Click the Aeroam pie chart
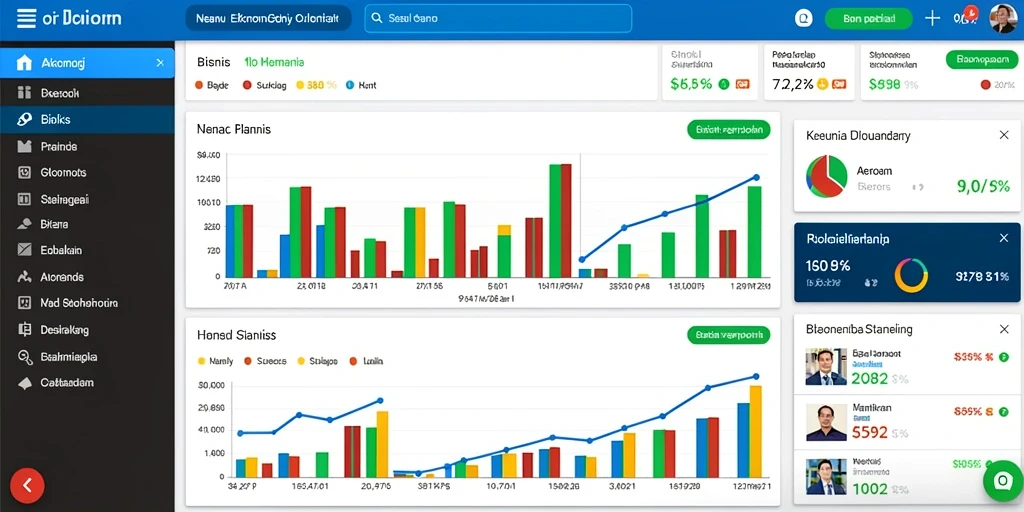 coord(827,176)
